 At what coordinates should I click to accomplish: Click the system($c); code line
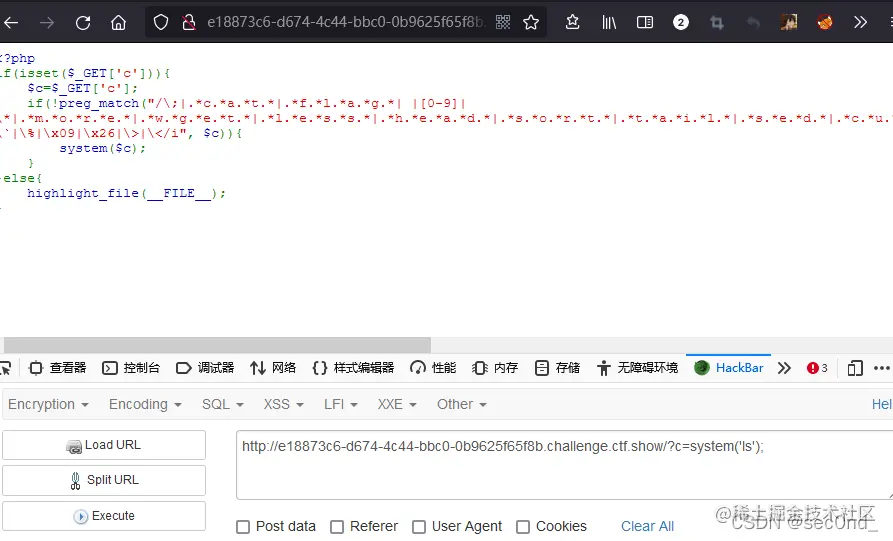click(x=103, y=148)
